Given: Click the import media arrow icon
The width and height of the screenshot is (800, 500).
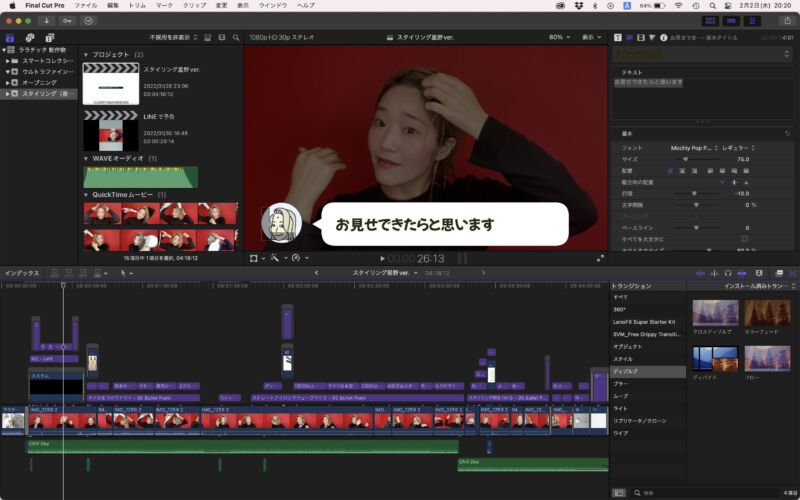Looking at the screenshot, I should [46, 20].
